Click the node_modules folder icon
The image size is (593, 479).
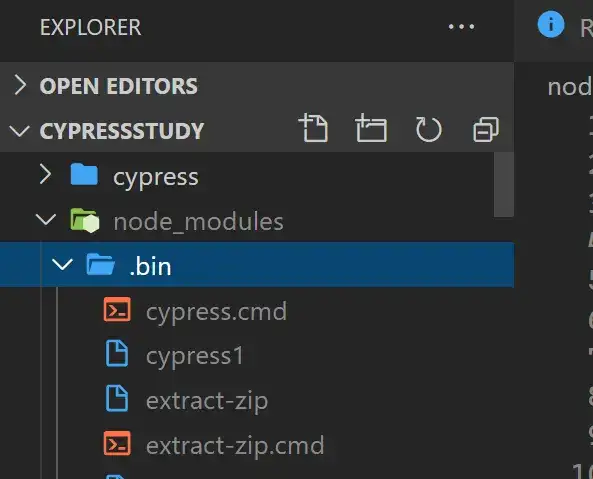click(85, 220)
